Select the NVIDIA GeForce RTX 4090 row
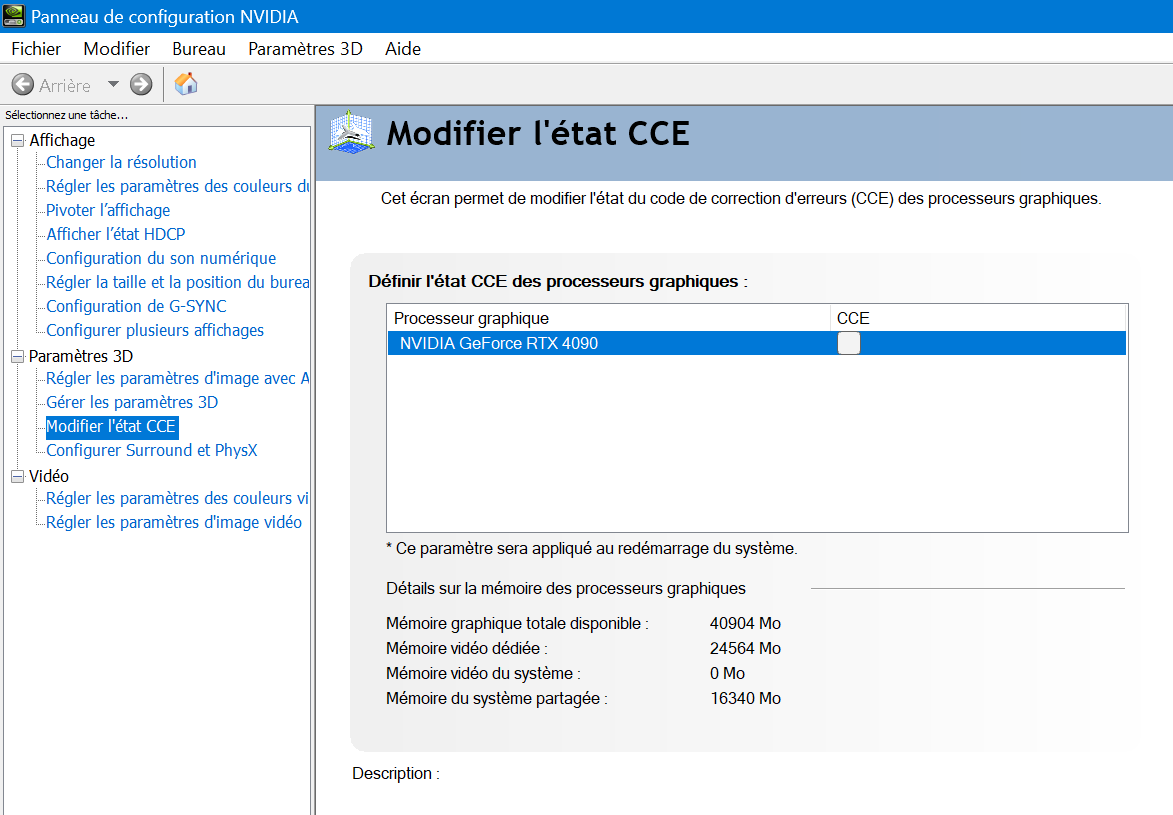Image resolution: width=1173 pixels, height=815 pixels. pyautogui.click(x=500, y=343)
